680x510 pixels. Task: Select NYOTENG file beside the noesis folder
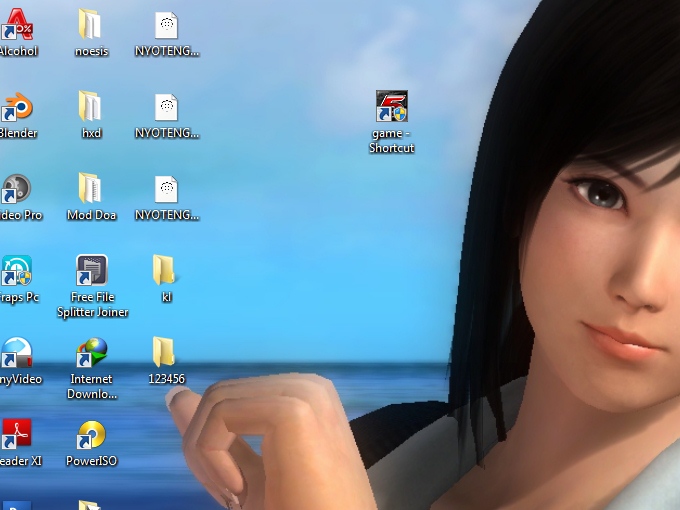tap(167, 25)
